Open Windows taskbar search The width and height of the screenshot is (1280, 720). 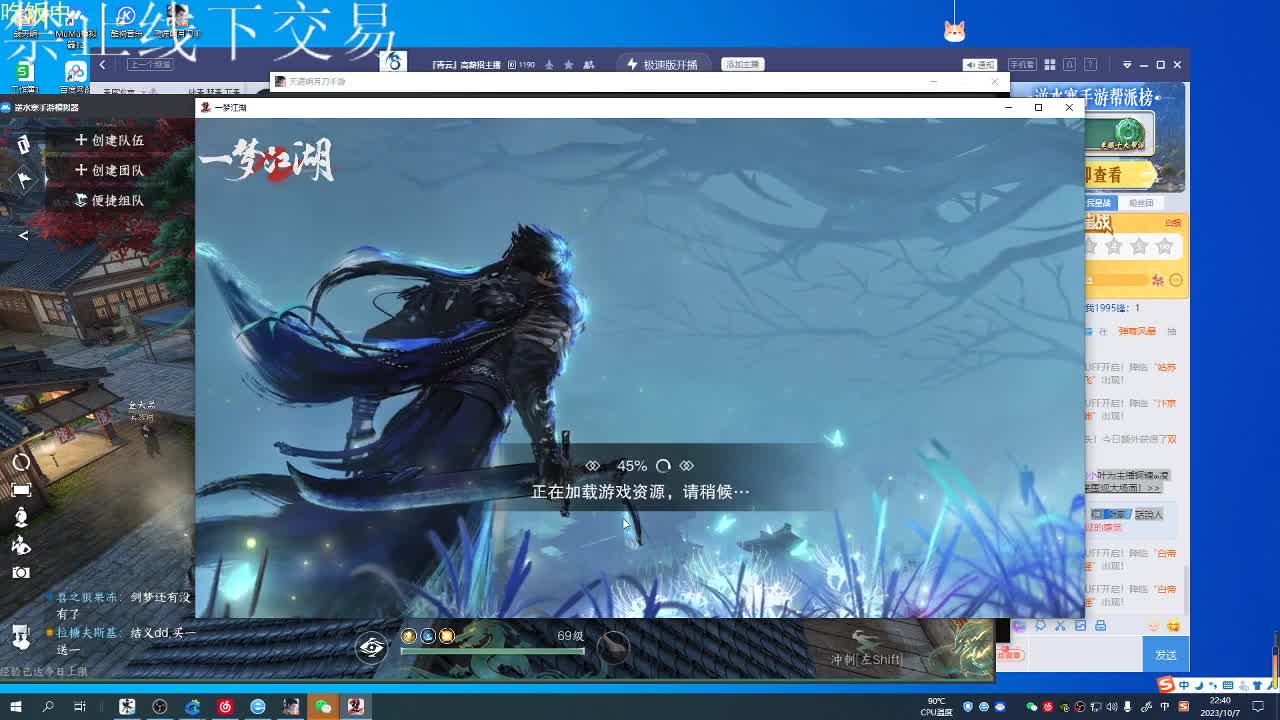point(48,706)
